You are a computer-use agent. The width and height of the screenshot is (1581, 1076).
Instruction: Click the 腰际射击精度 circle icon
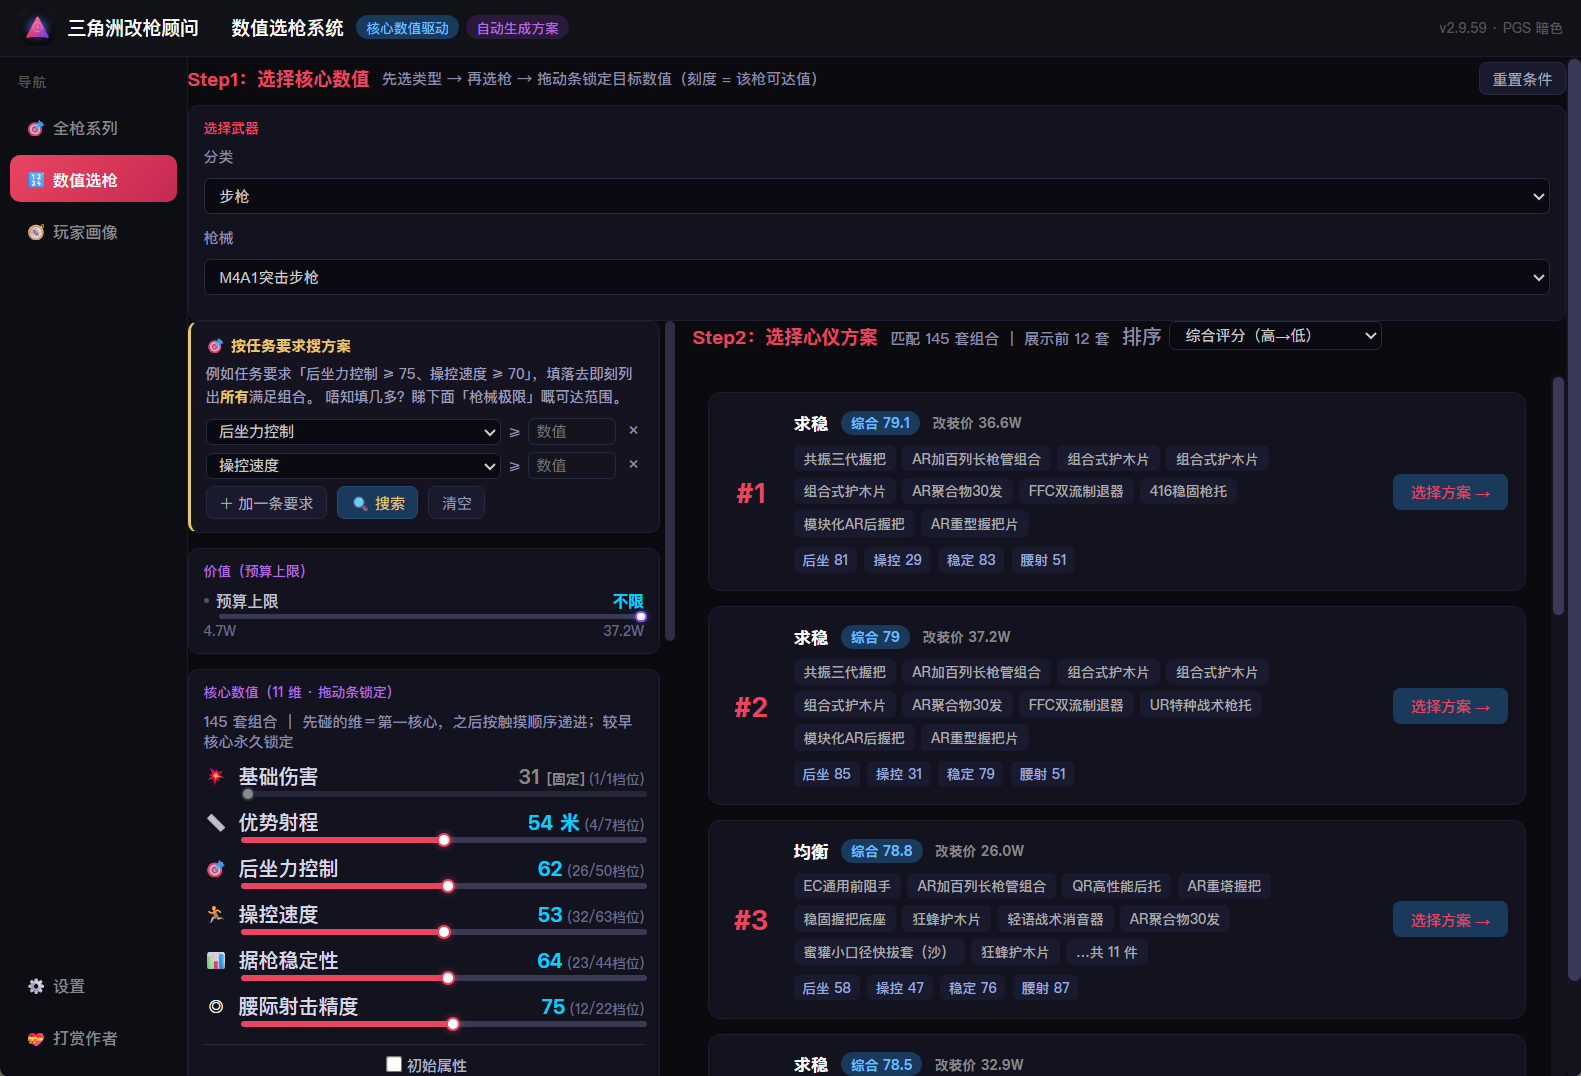point(215,1006)
